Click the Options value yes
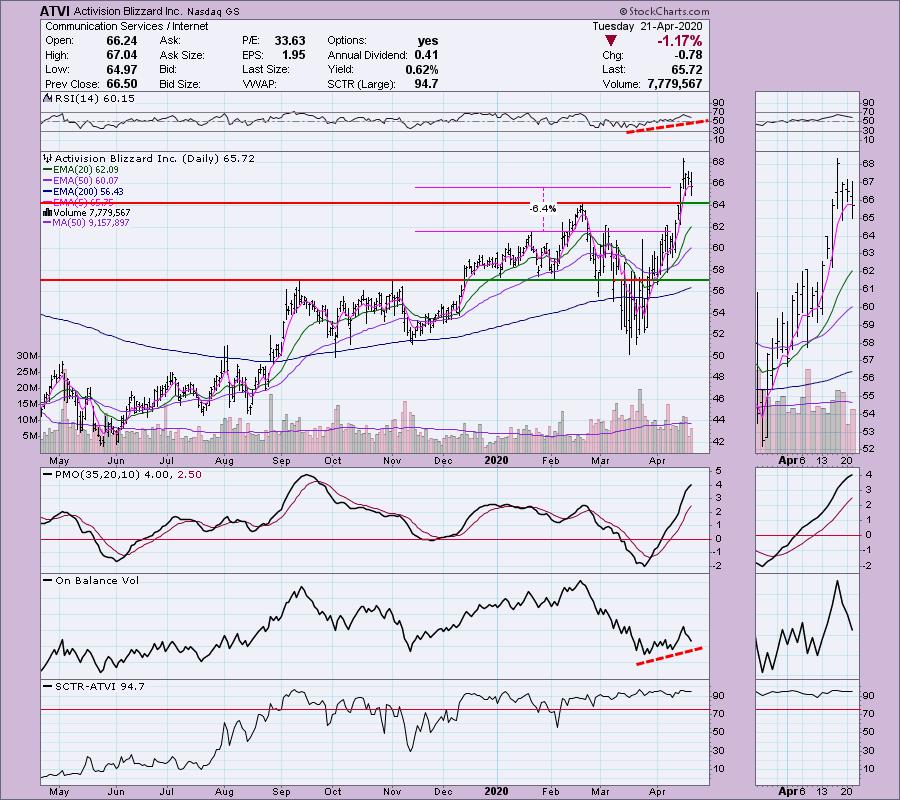 click(428, 41)
